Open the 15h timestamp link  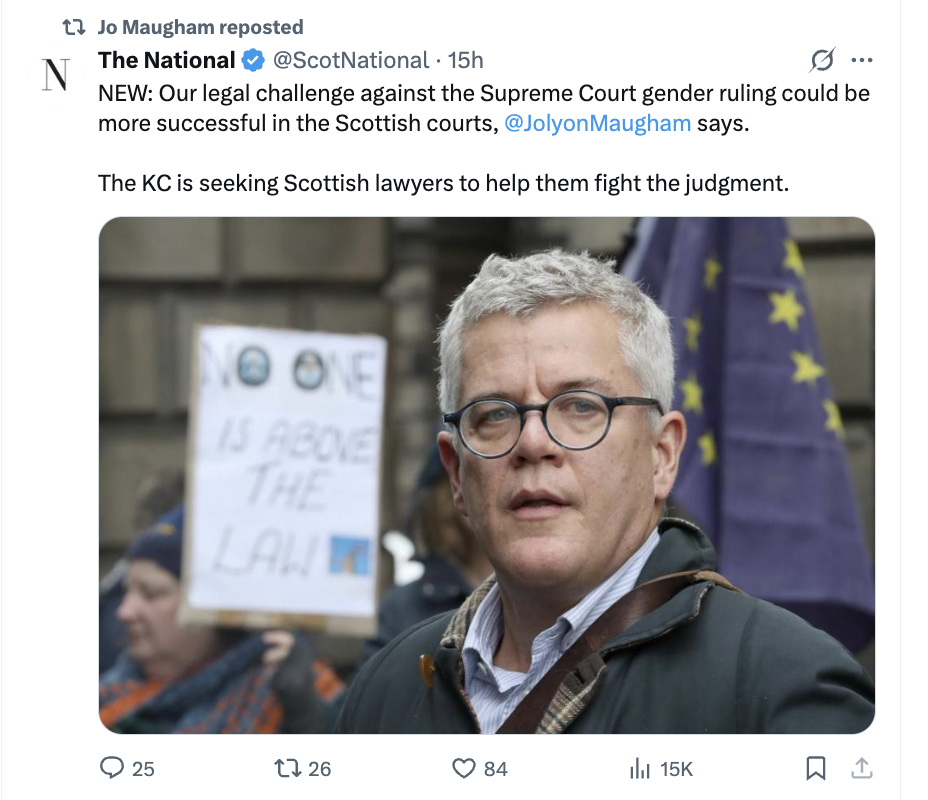point(465,60)
